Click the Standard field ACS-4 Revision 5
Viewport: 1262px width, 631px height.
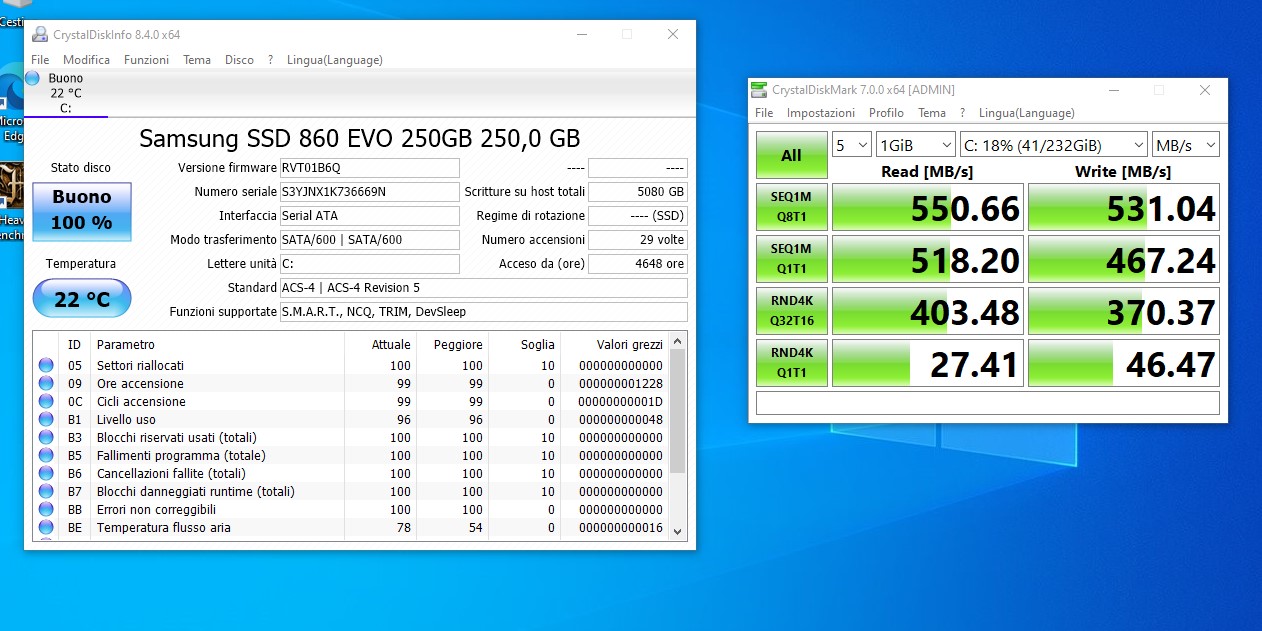(483, 287)
